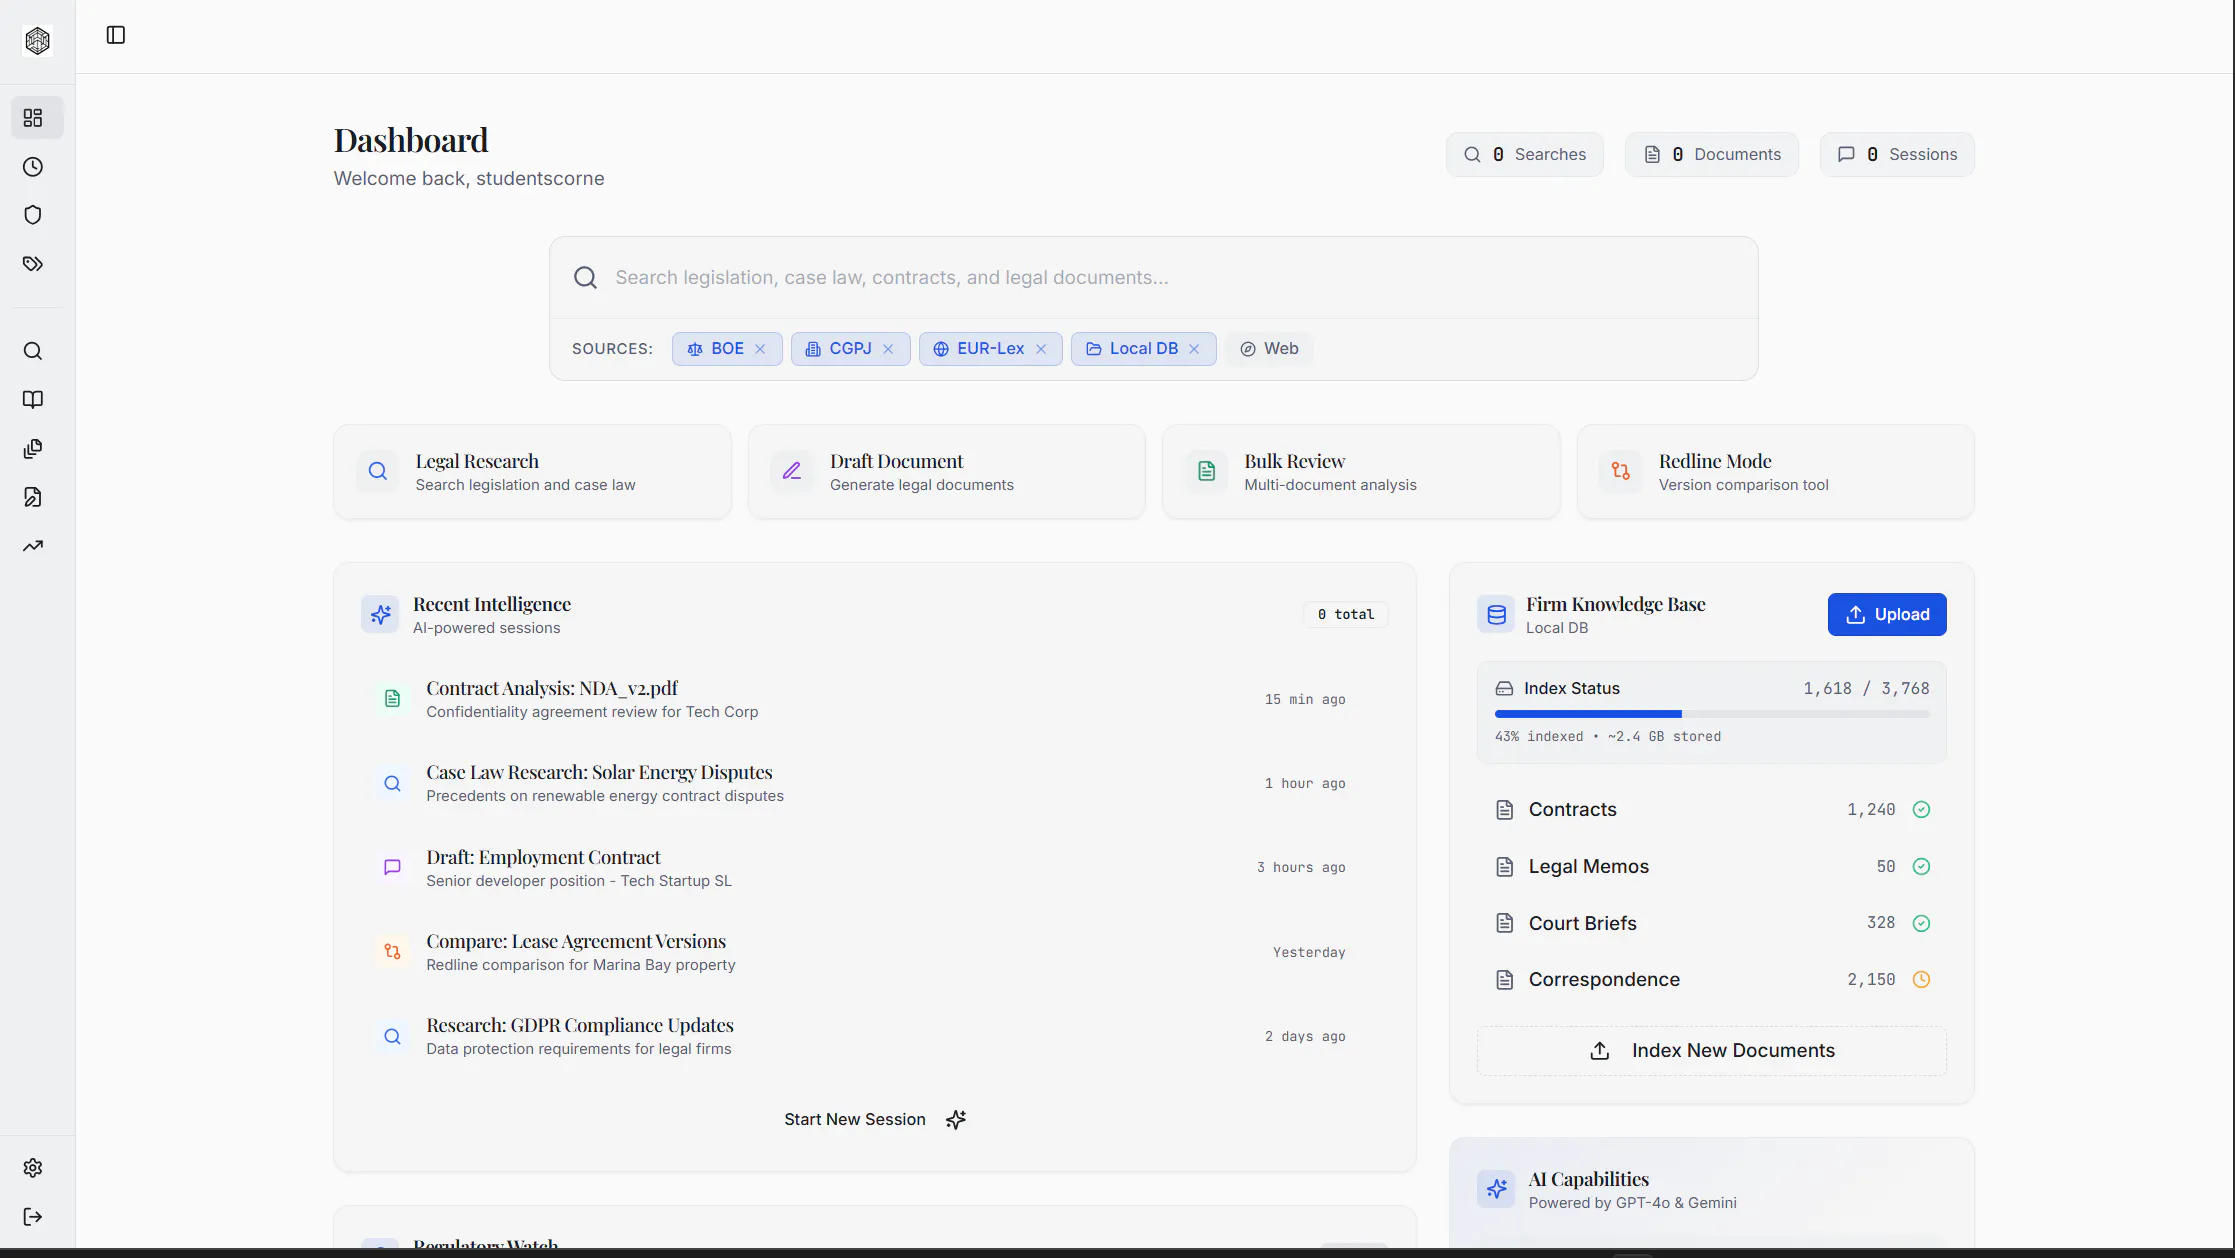Open the Court Briefs category row

[x=1712, y=924]
